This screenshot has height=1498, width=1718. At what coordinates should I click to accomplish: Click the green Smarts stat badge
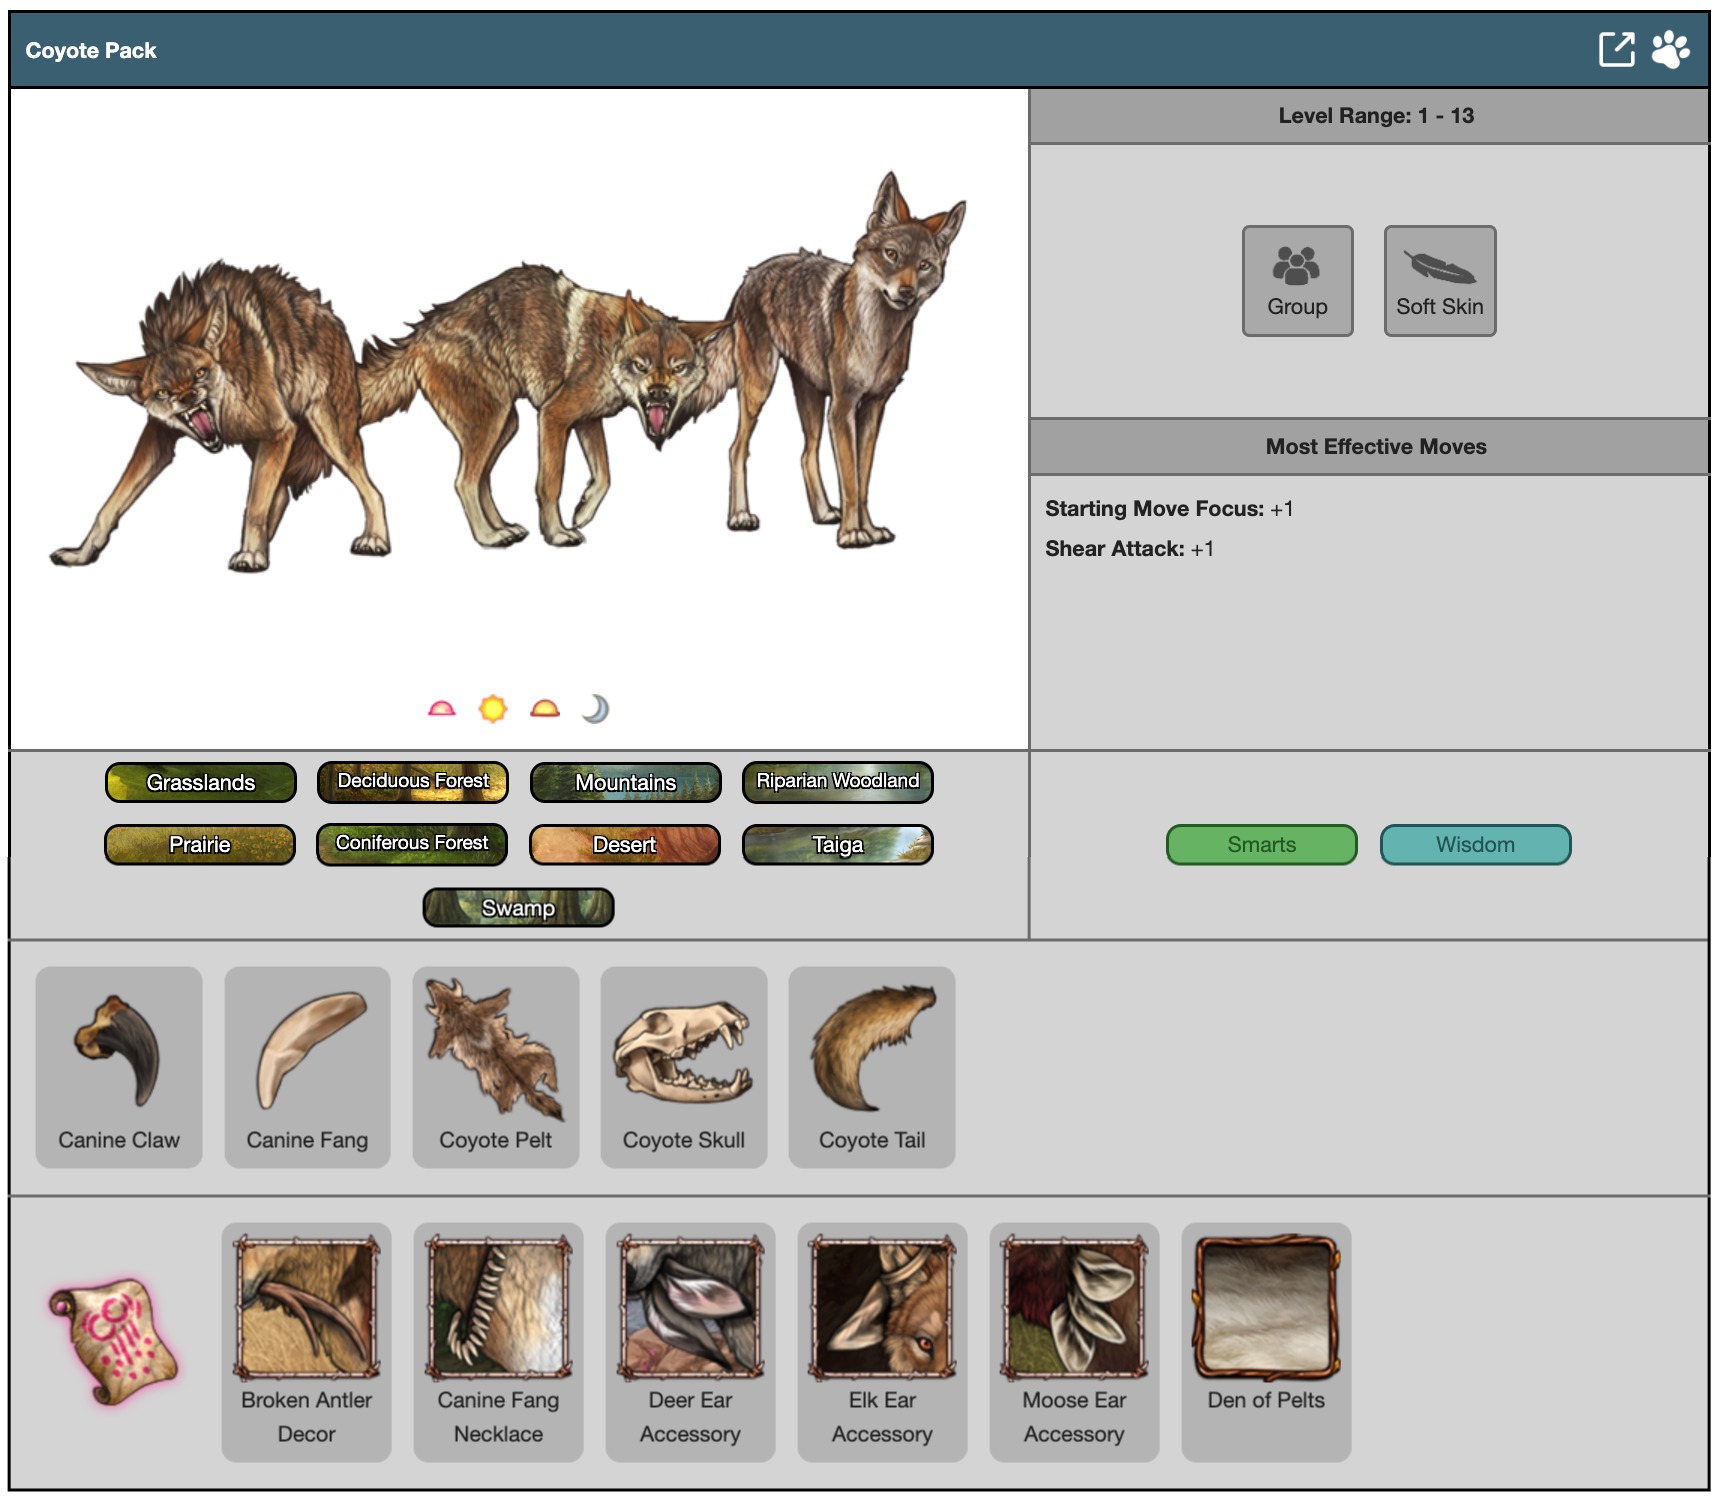[1261, 845]
